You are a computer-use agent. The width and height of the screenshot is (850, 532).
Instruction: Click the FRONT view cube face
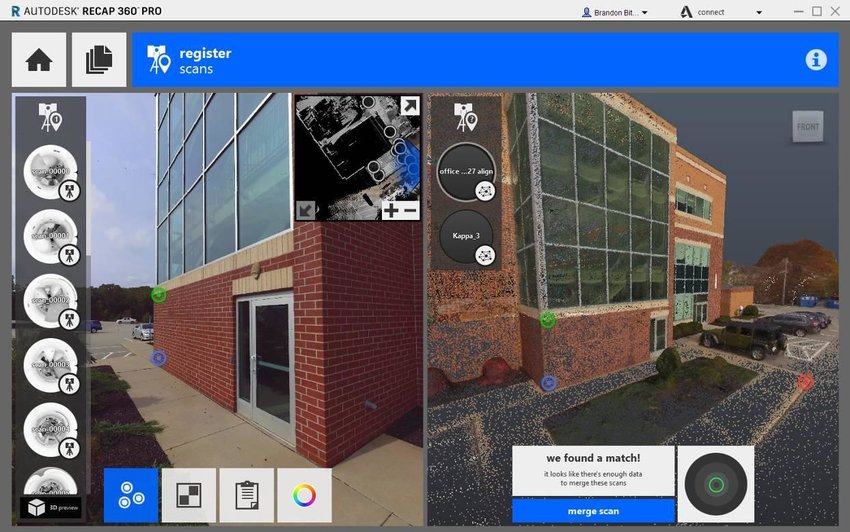pyautogui.click(x=807, y=126)
